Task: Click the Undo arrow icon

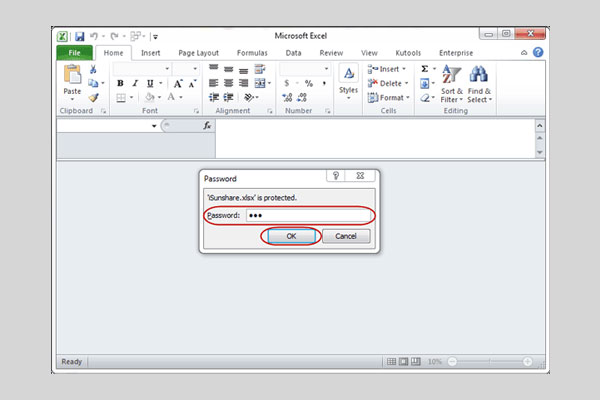Action: click(94, 36)
